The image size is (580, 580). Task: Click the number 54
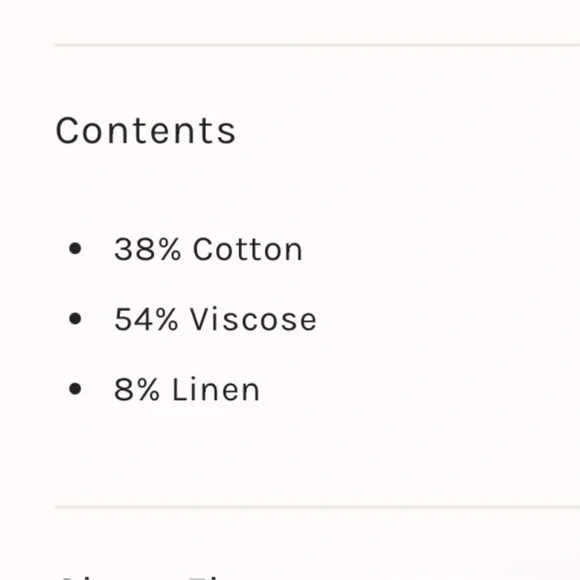133,319
